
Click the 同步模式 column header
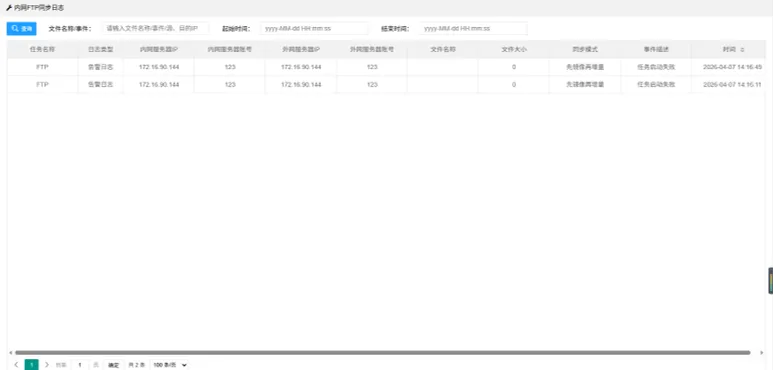pyautogui.click(x=585, y=49)
